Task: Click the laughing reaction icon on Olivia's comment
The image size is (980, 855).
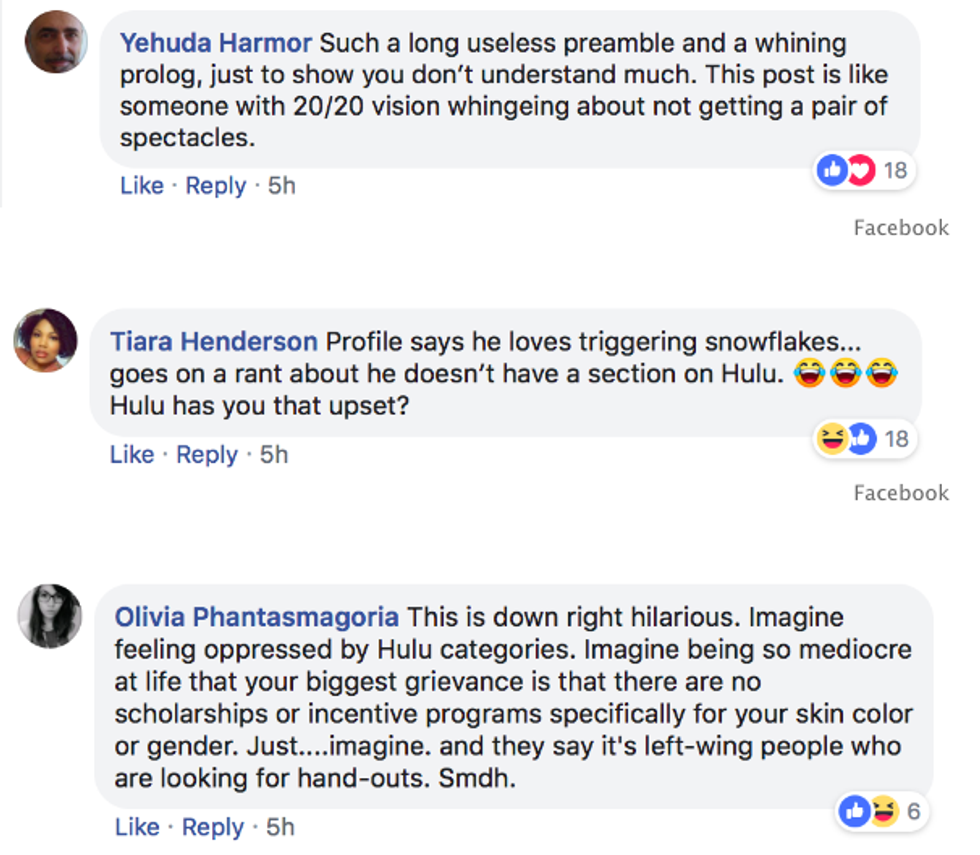Action: (883, 812)
